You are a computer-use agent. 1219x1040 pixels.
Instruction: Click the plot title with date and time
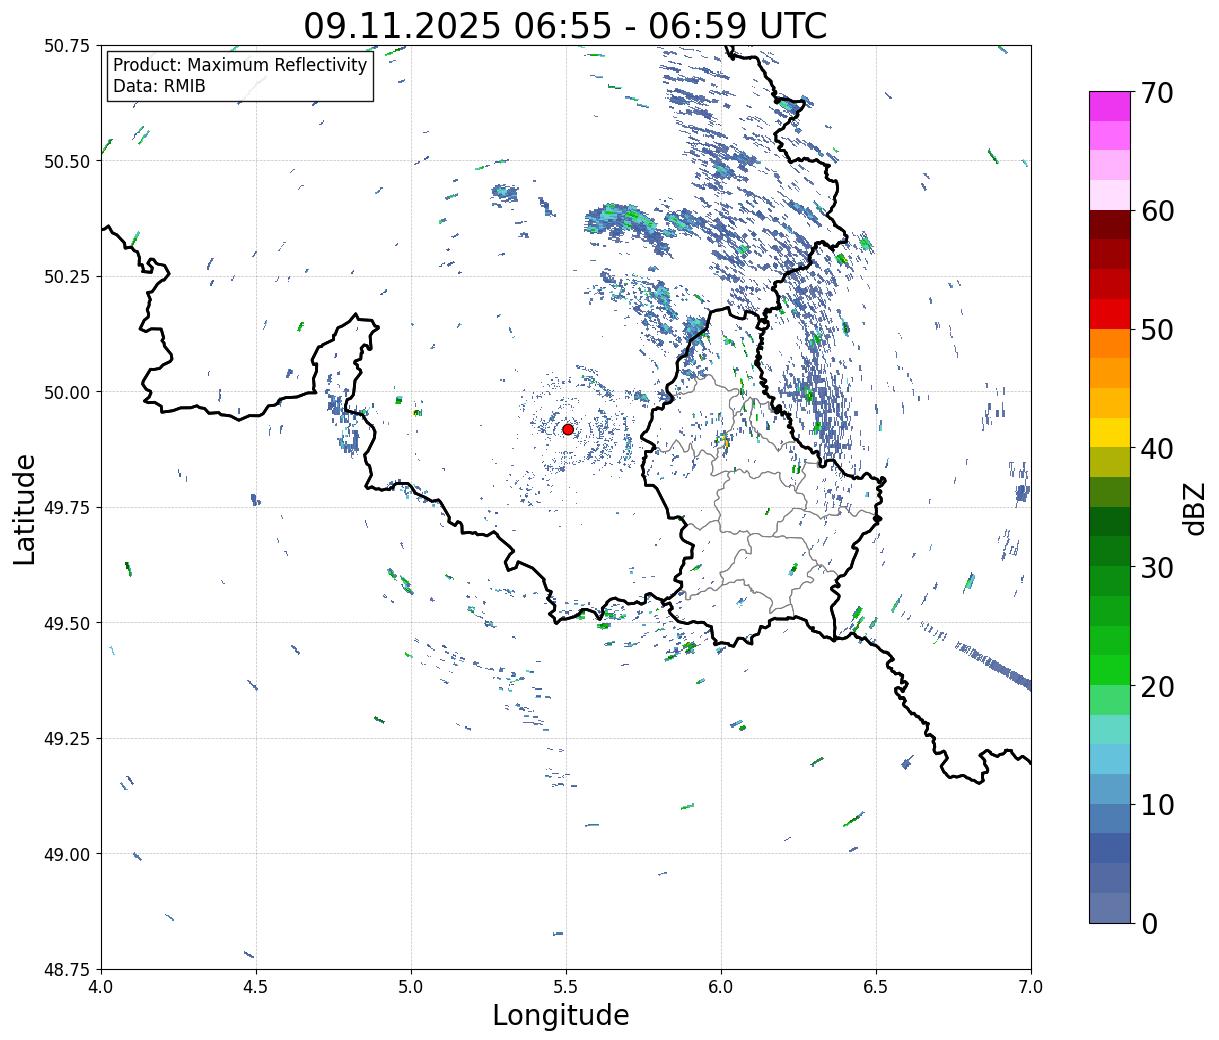pos(565,26)
